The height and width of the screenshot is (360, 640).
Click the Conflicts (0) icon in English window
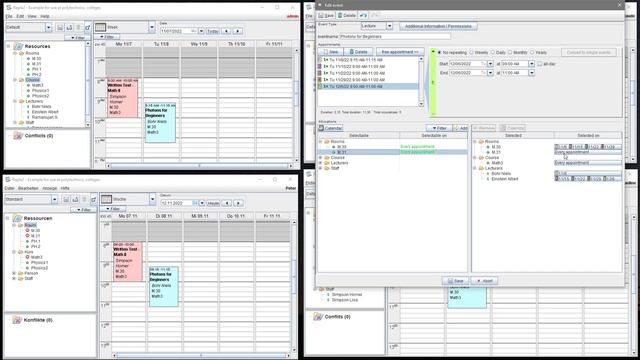point(18,136)
